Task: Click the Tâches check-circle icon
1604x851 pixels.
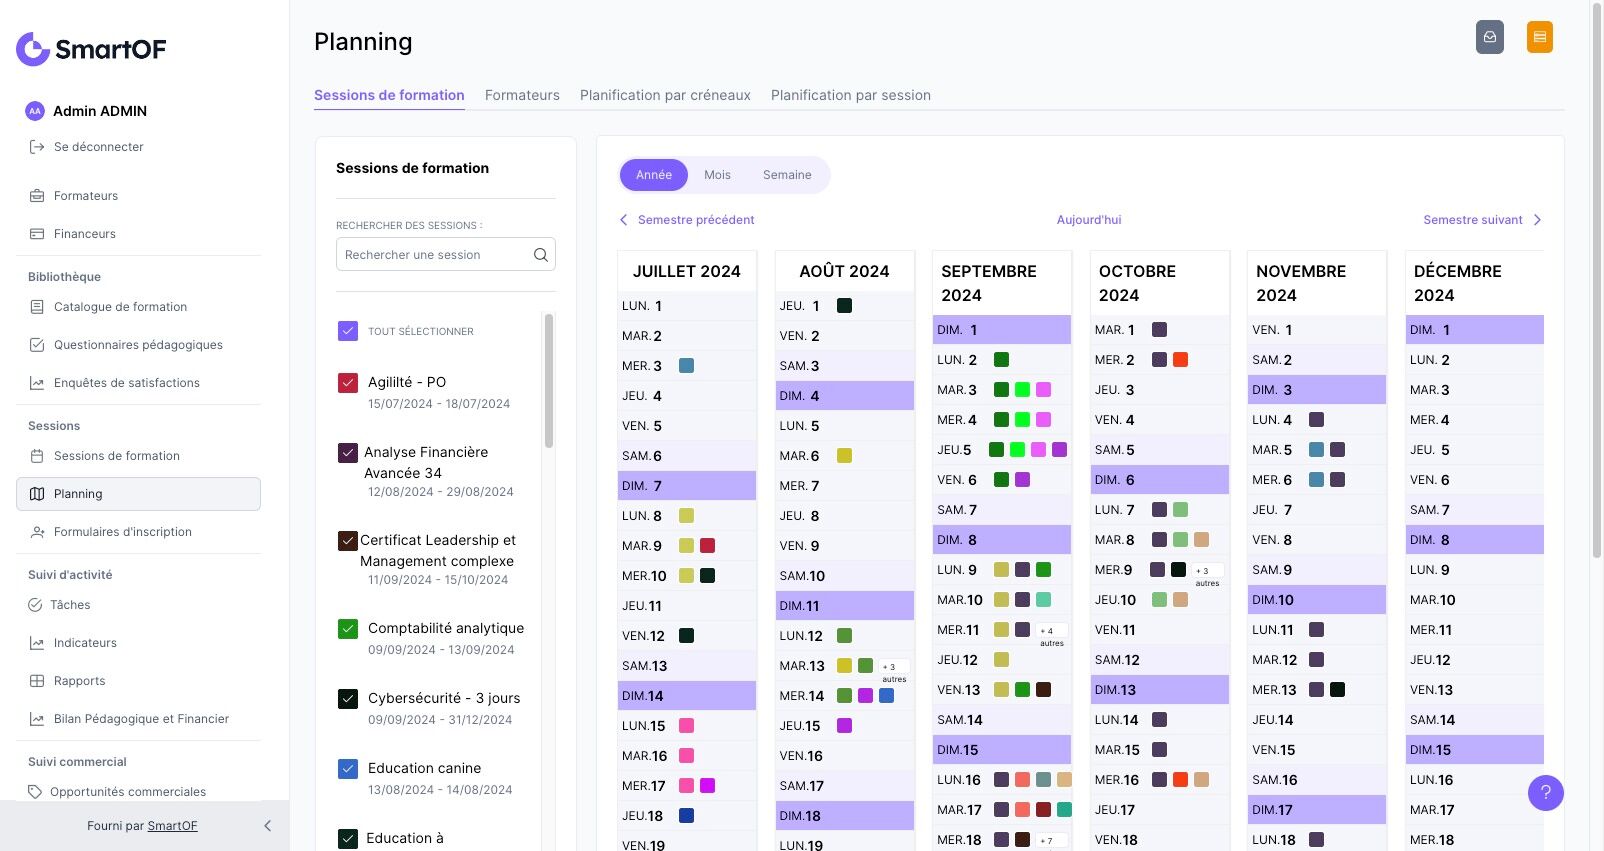Action: click(x=35, y=605)
